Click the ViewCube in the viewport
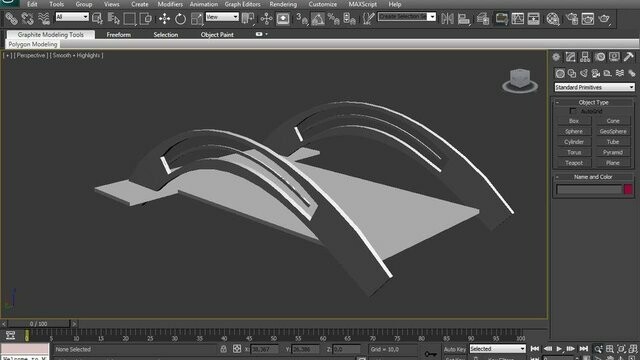 [520, 80]
